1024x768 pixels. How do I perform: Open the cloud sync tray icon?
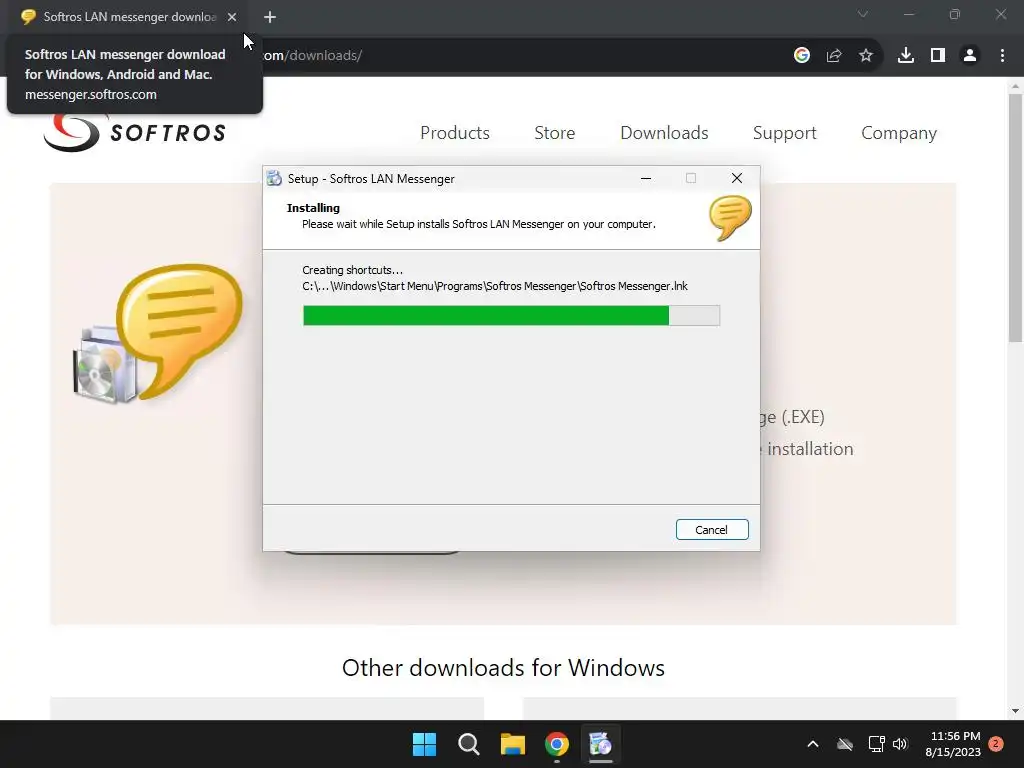coord(845,744)
